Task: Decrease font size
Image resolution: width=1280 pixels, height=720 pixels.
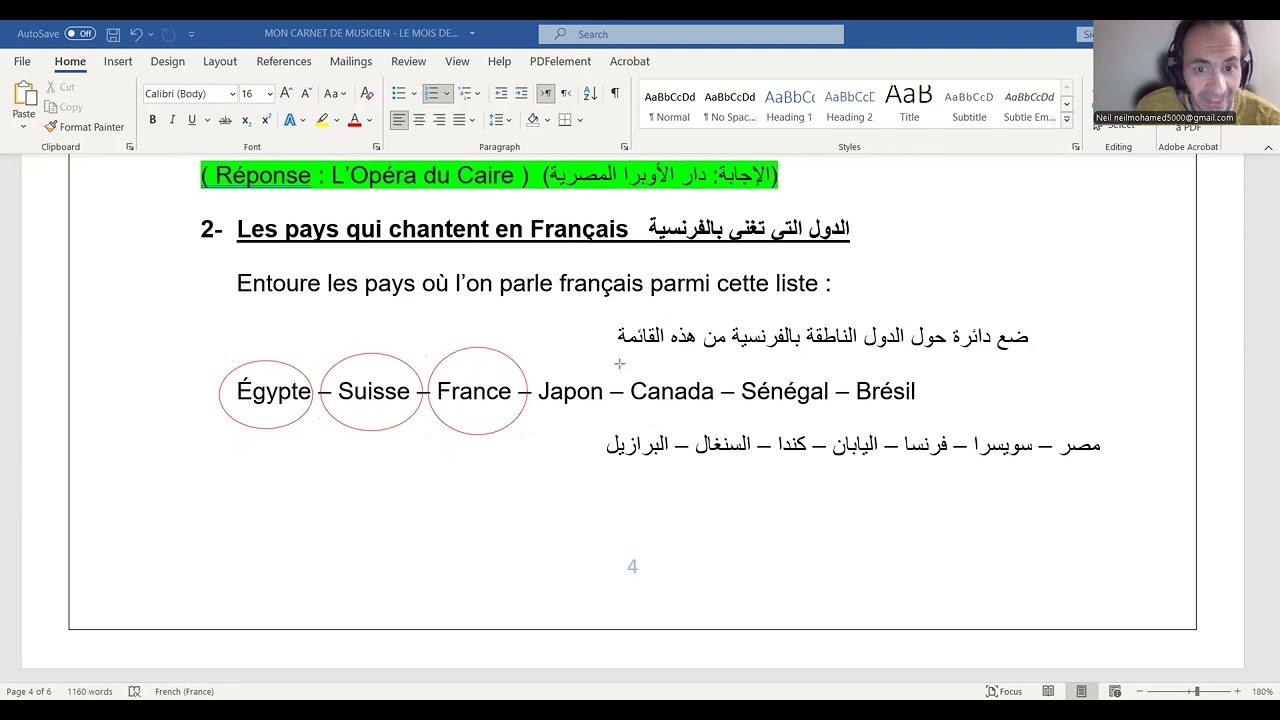Action: click(x=307, y=93)
